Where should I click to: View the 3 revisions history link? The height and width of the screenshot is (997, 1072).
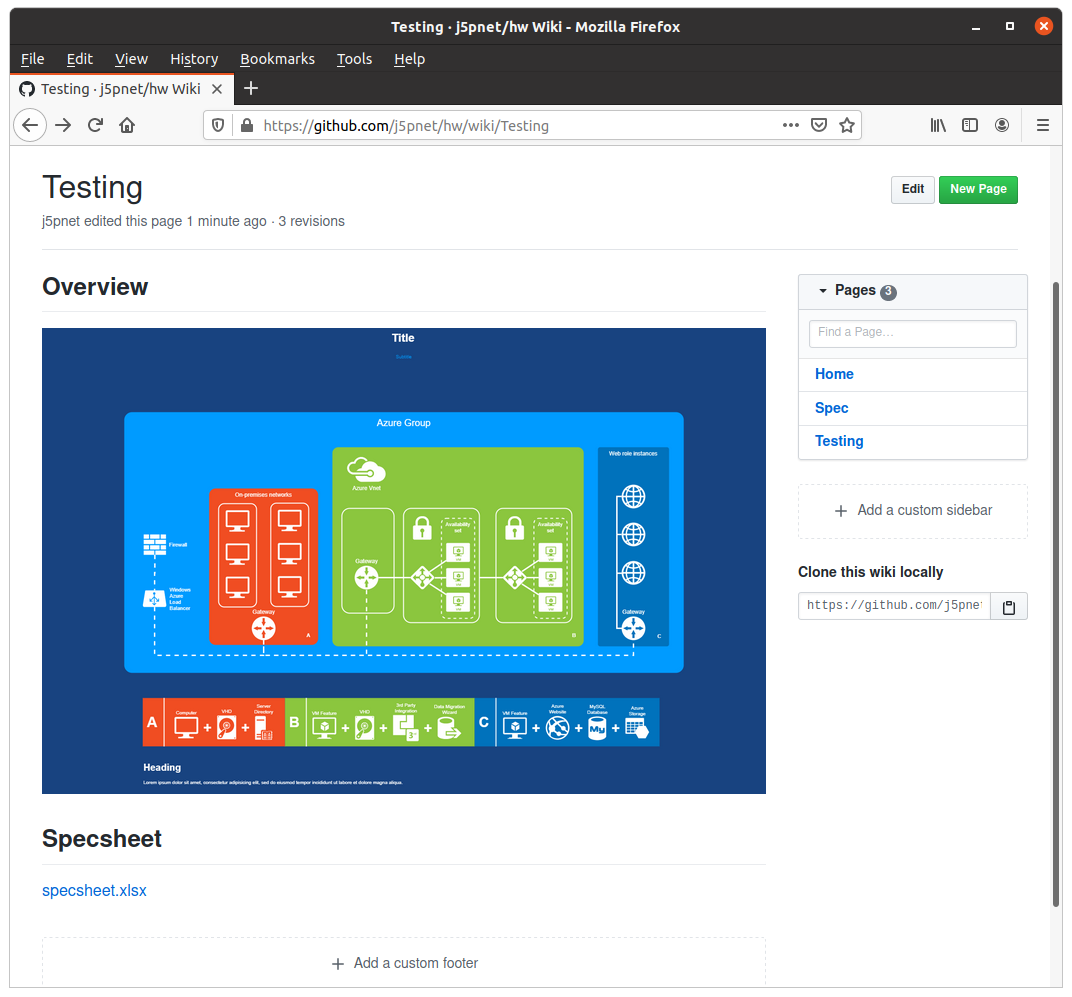click(x=311, y=222)
